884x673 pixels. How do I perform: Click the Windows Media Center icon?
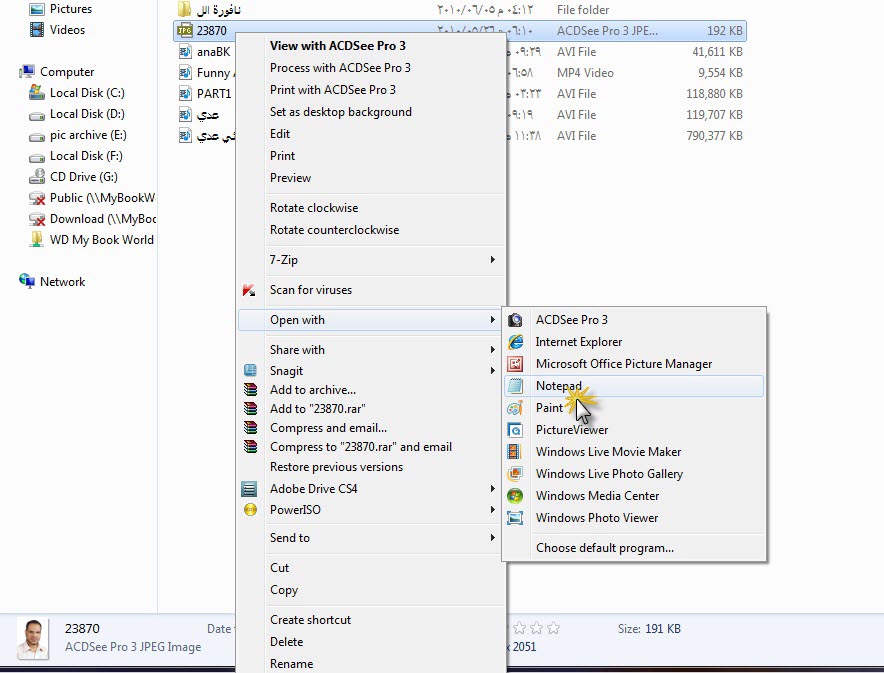pos(515,496)
